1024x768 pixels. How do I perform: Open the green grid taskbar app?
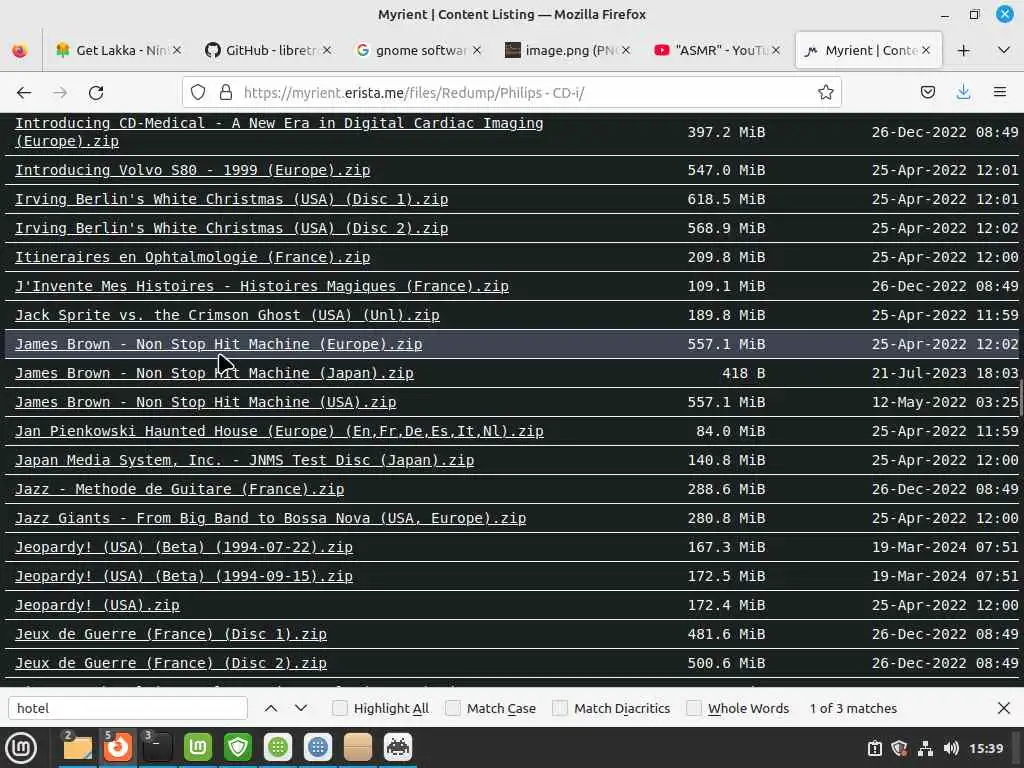278,747
